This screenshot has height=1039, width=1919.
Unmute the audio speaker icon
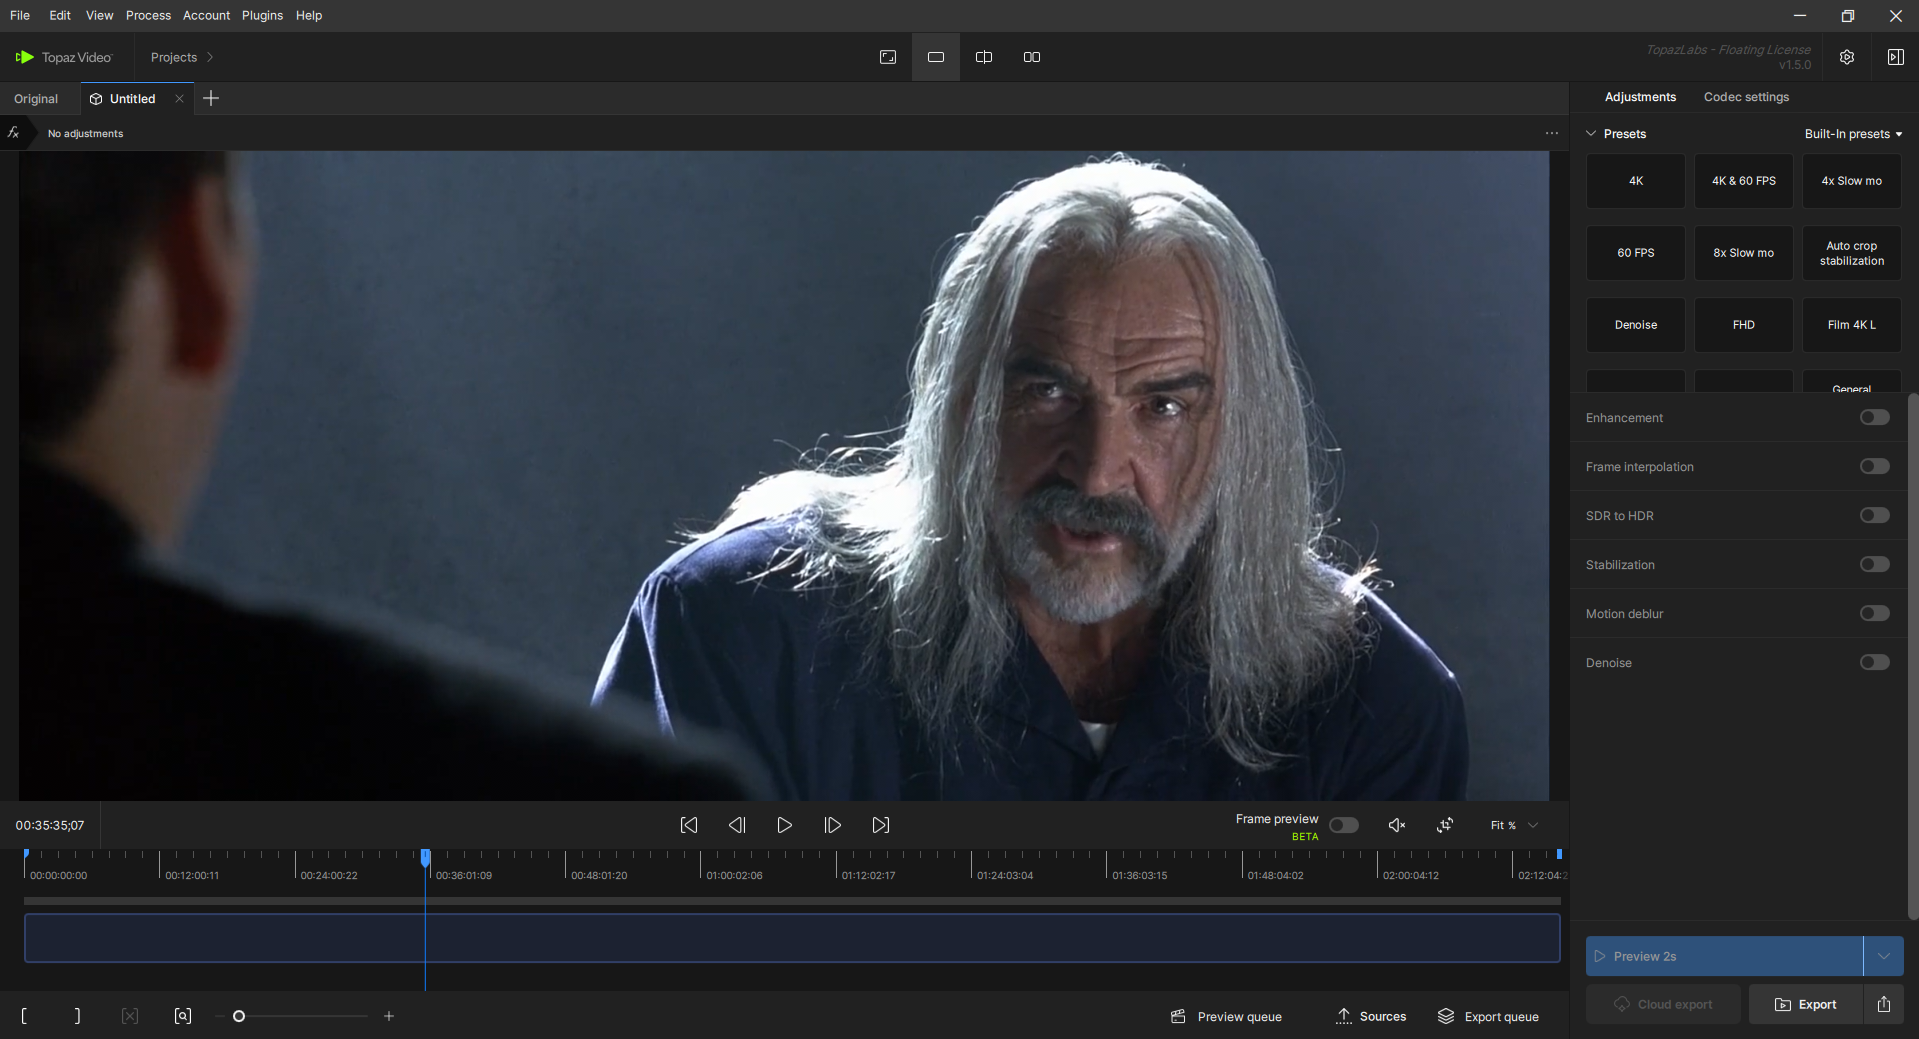click(1397, 825)
